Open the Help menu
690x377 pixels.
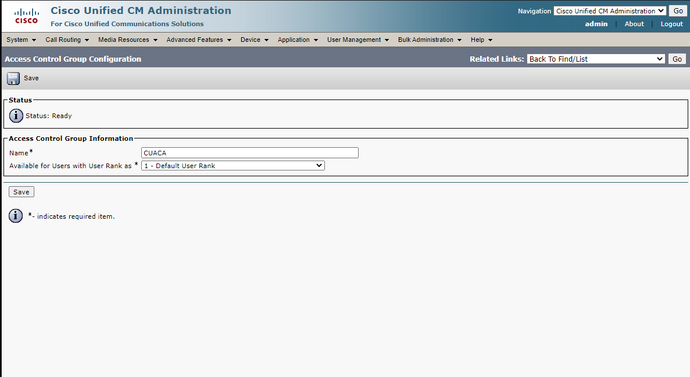coord(481,40)
